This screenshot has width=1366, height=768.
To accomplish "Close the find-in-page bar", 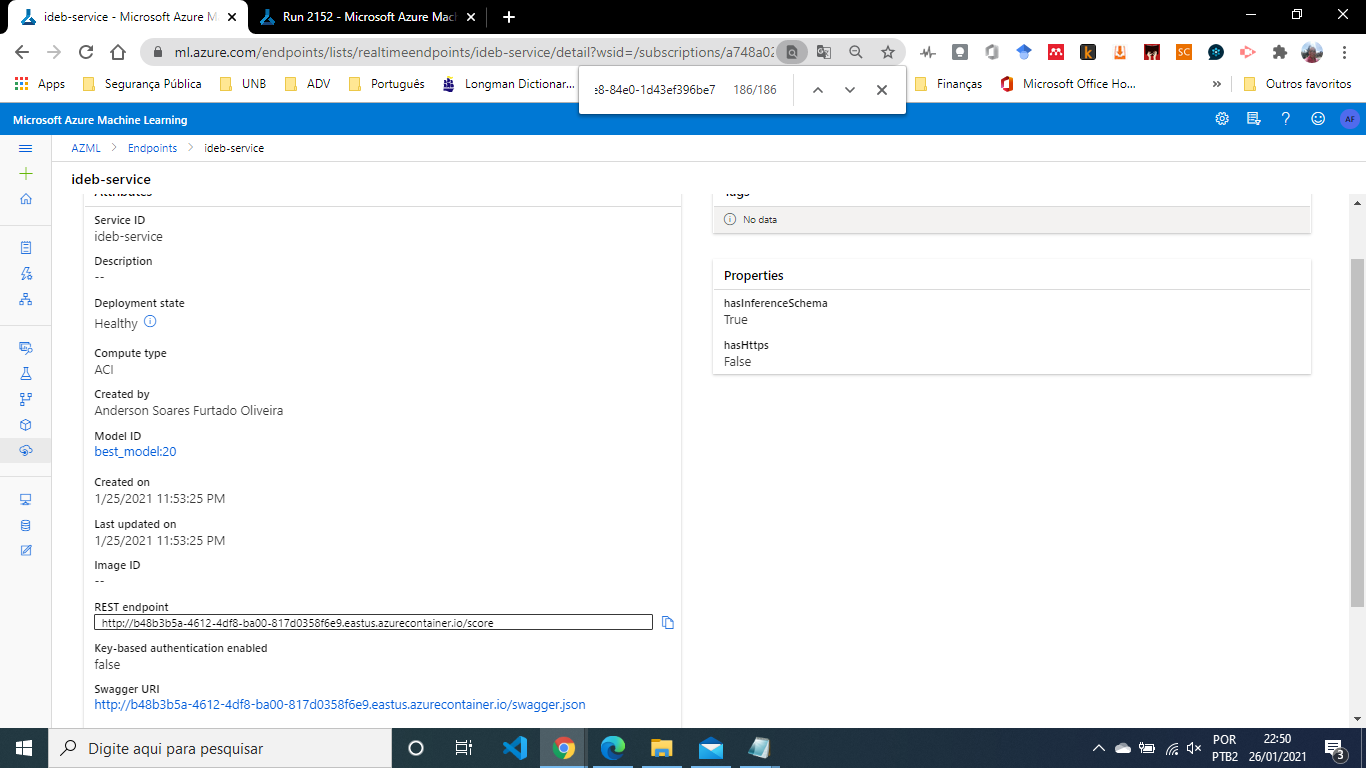I will click(882, 90).
